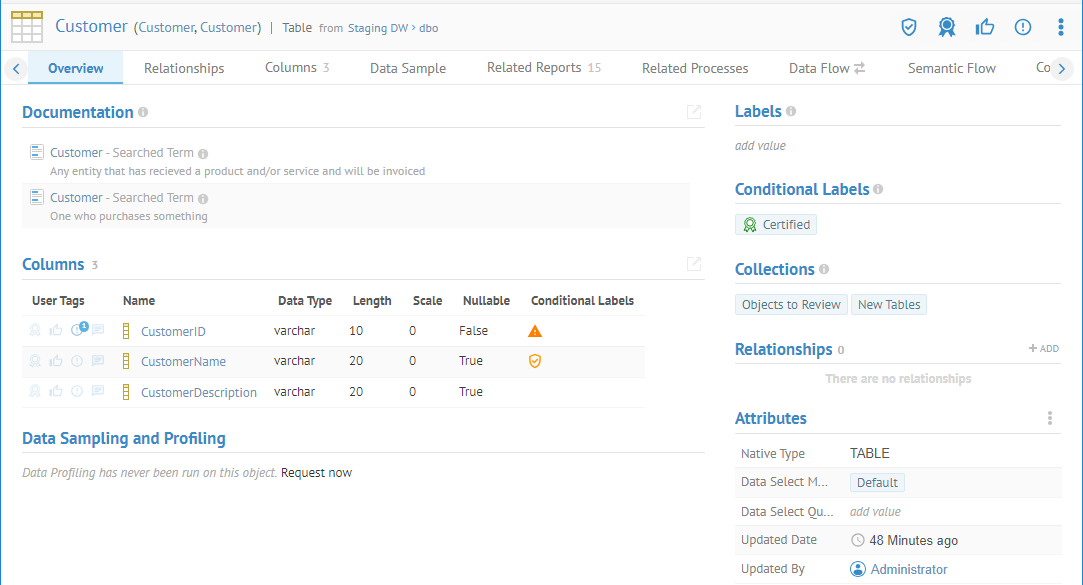1083x585 pixels.
Task: Click the thumbs-up endorse icon in header
Action: (985, 27)
